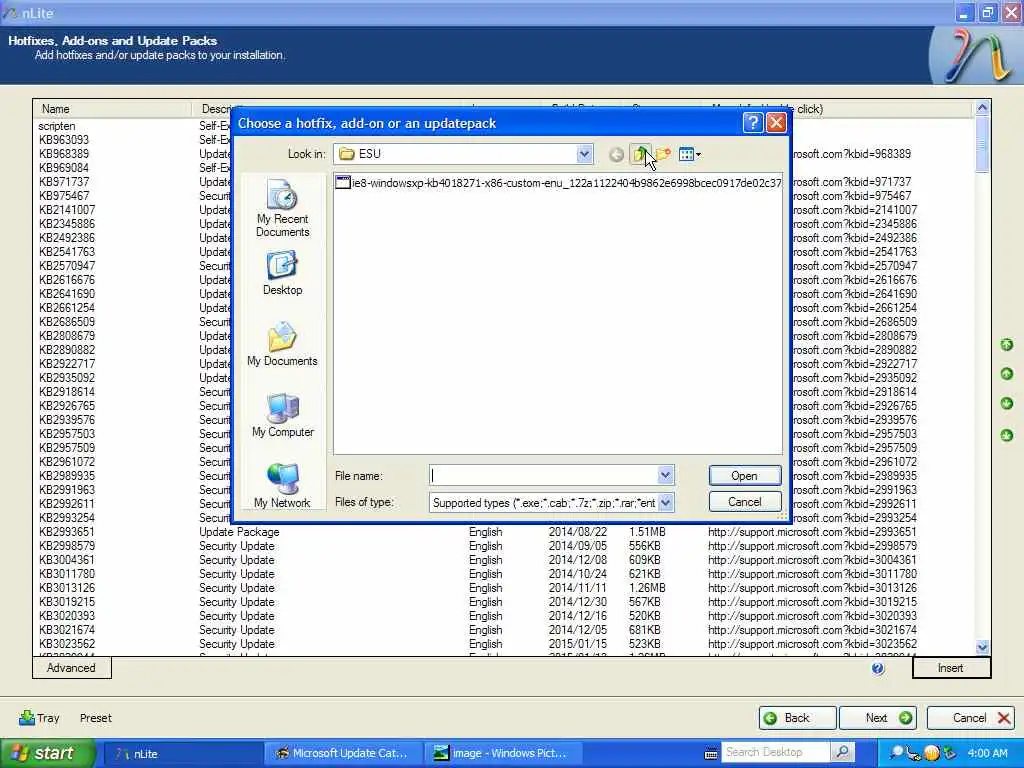Close the Choose a hotfix dialog
The height and width of the screenshot is (768, 1024).
click(776, 123)
